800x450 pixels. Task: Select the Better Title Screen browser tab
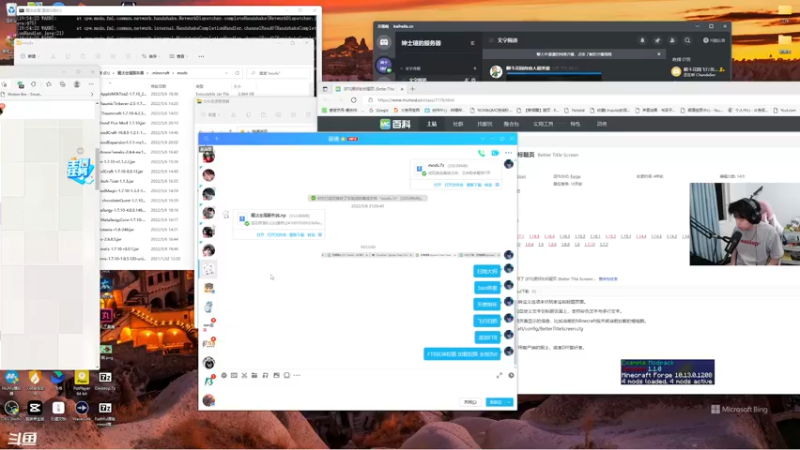coord(369,89)
